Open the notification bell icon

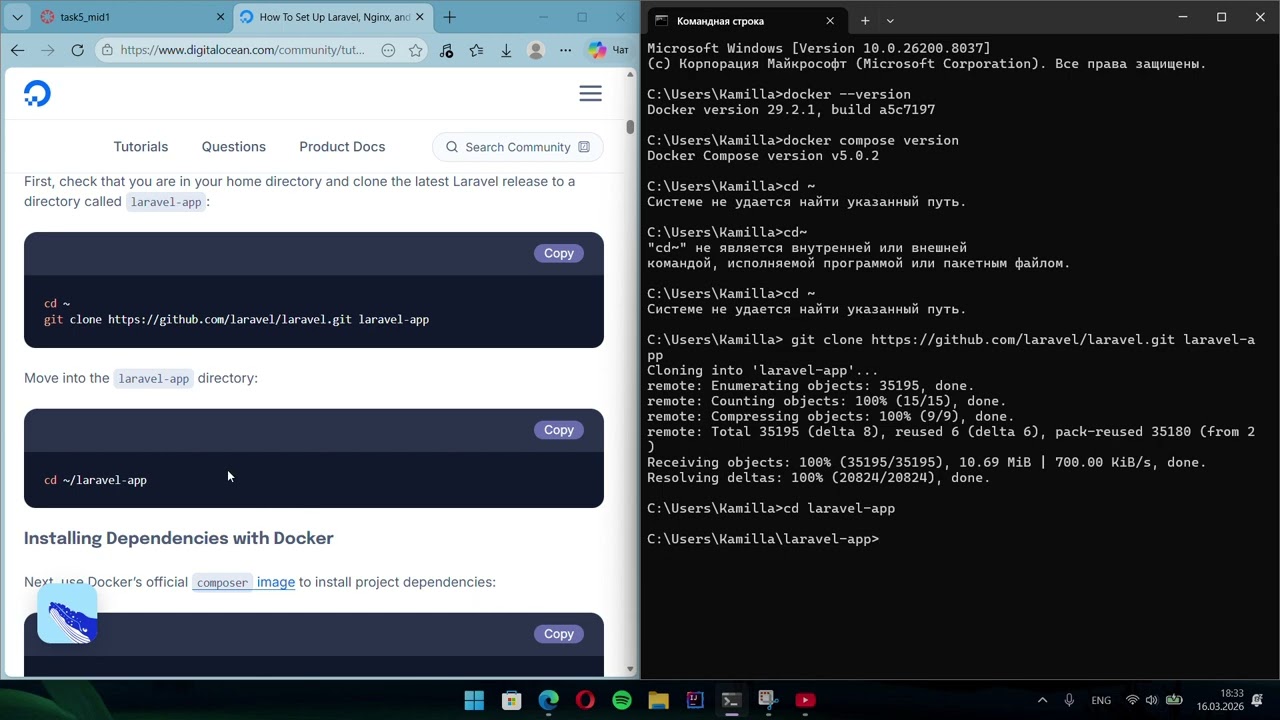coord(1259,700)
